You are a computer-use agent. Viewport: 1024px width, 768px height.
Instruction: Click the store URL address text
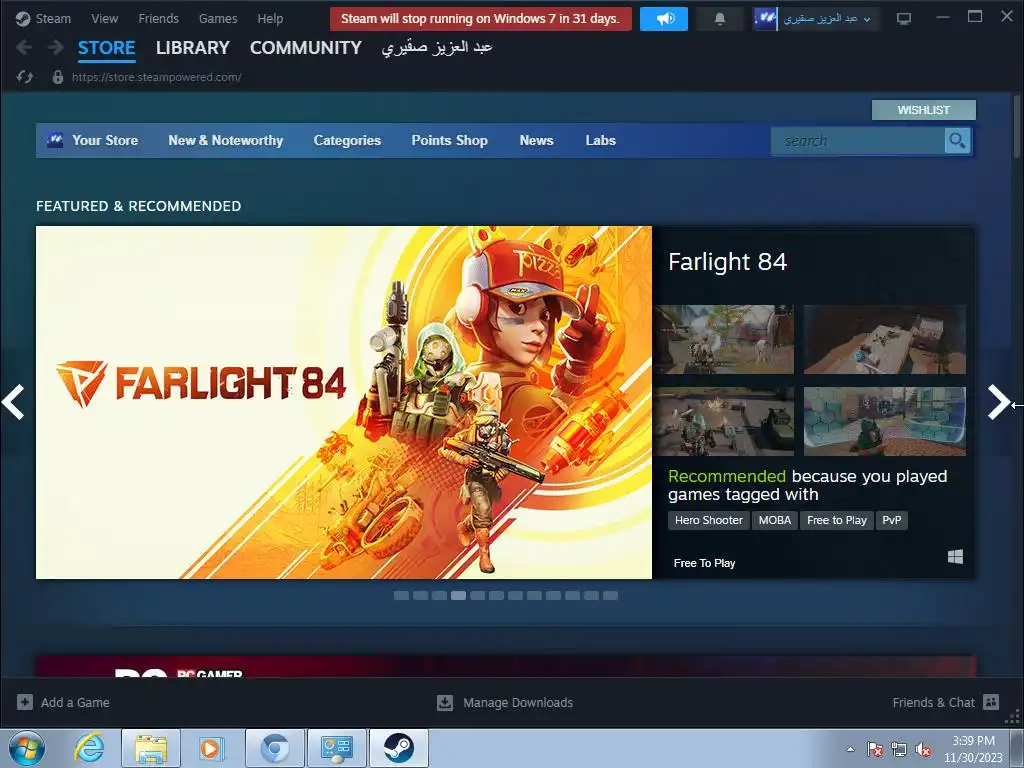(156, 77)
